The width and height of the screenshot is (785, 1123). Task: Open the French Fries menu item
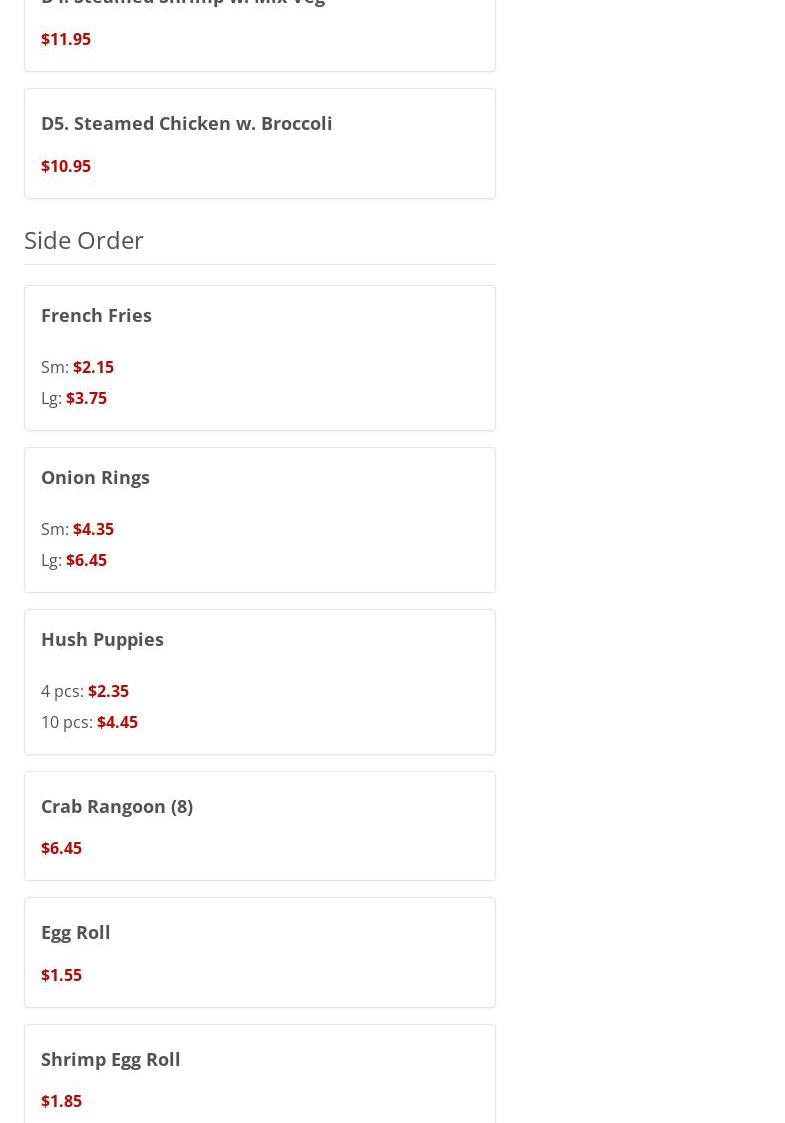point(96,315)
